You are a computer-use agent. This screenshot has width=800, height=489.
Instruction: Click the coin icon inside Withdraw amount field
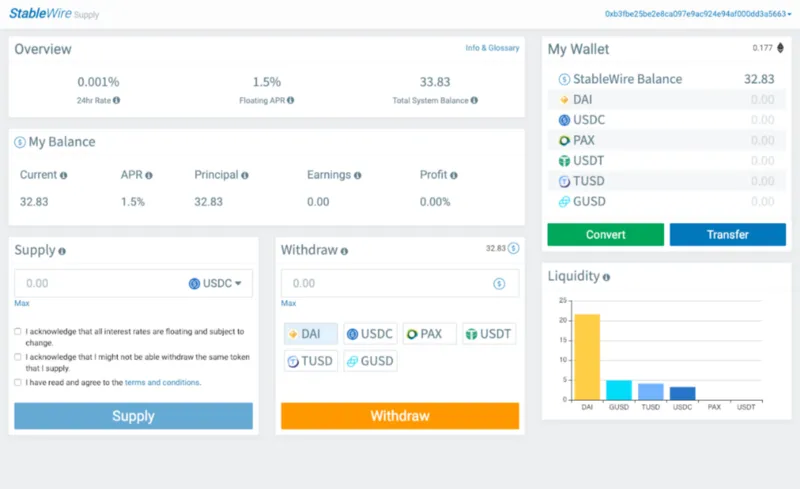[499, 283]
